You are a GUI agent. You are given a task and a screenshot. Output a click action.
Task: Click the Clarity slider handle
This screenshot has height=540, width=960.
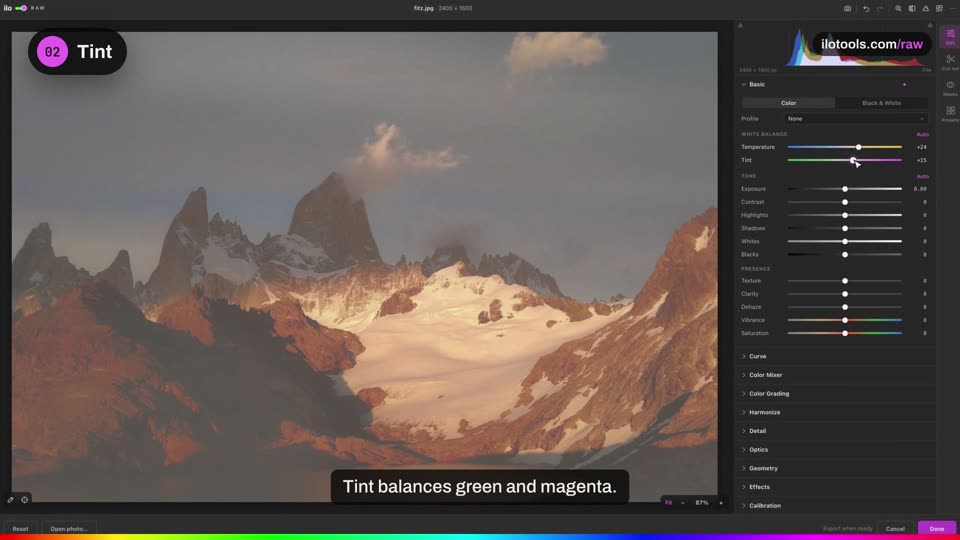coord(845,294)
